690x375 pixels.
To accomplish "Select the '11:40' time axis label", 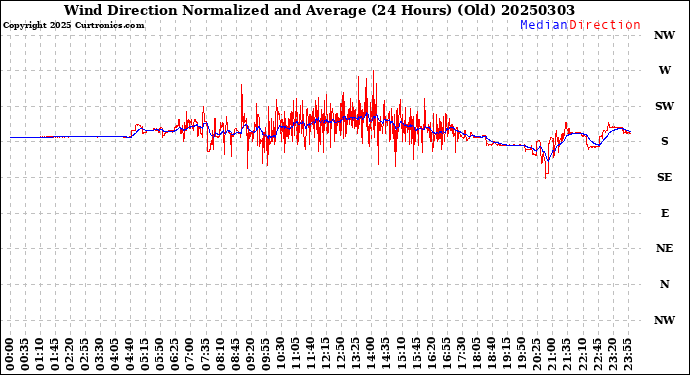I will tap(310, 354).
